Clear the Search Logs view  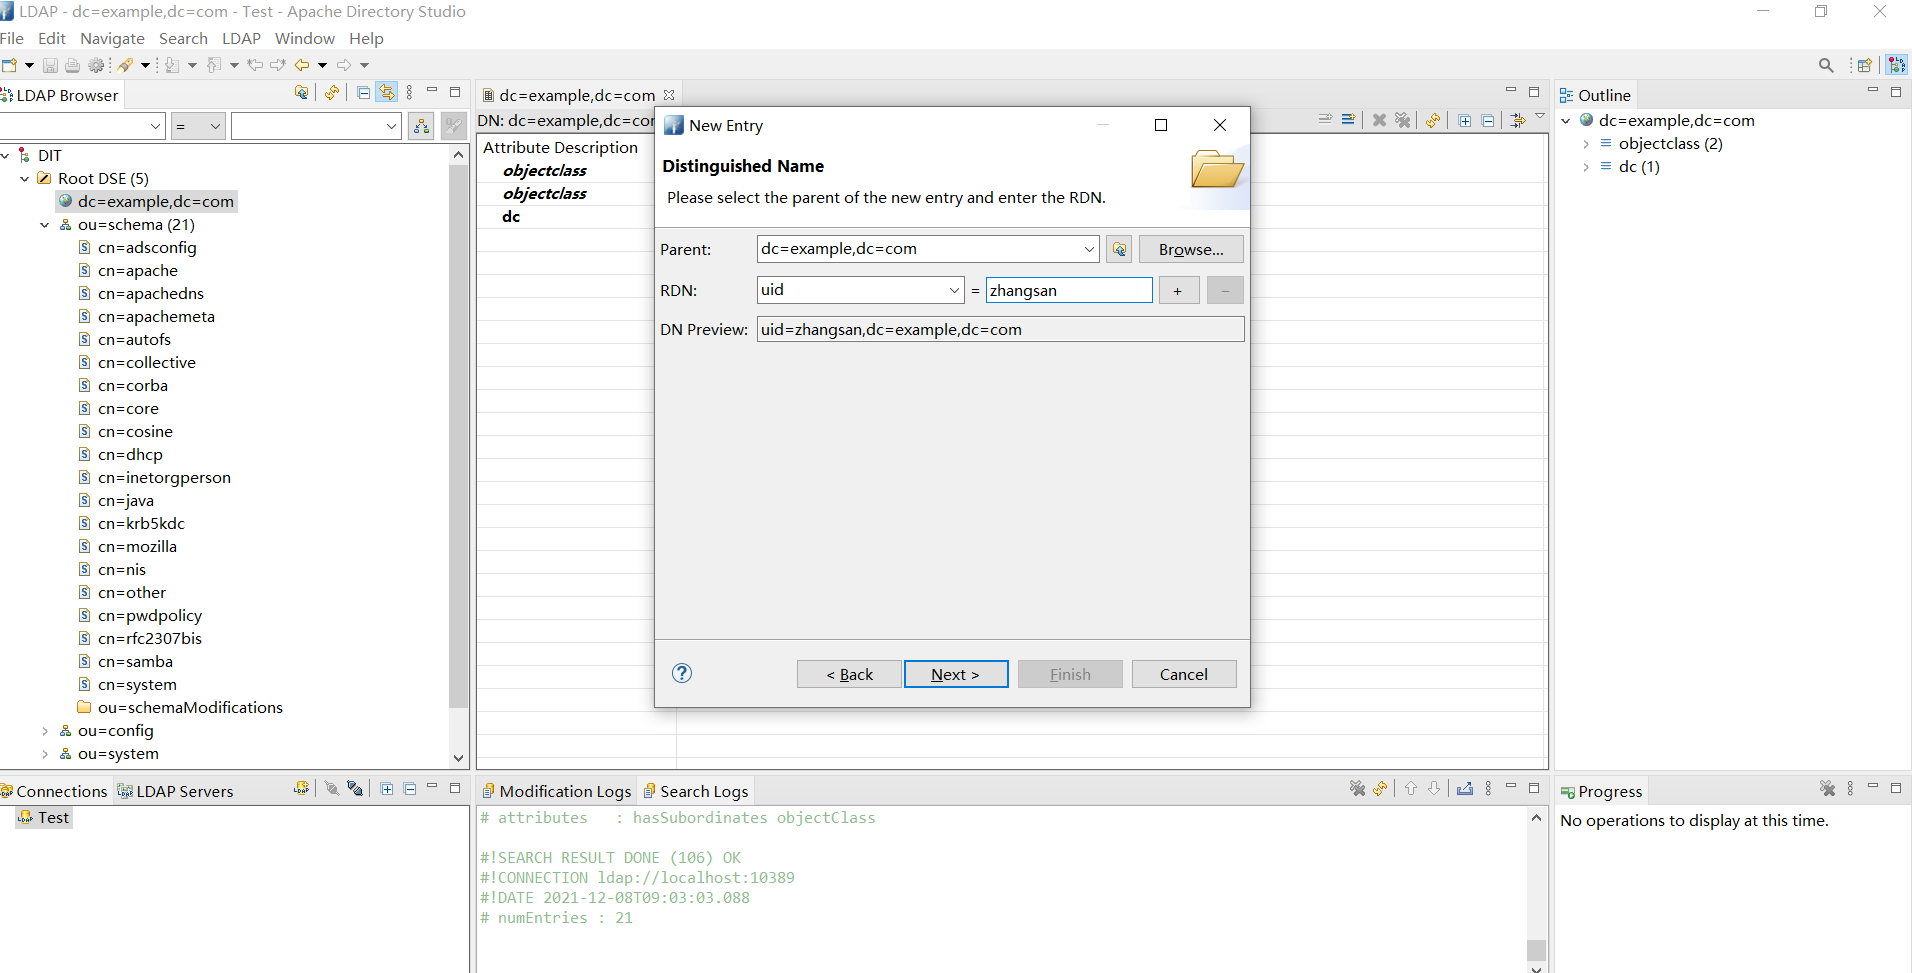pos(1357,788)
